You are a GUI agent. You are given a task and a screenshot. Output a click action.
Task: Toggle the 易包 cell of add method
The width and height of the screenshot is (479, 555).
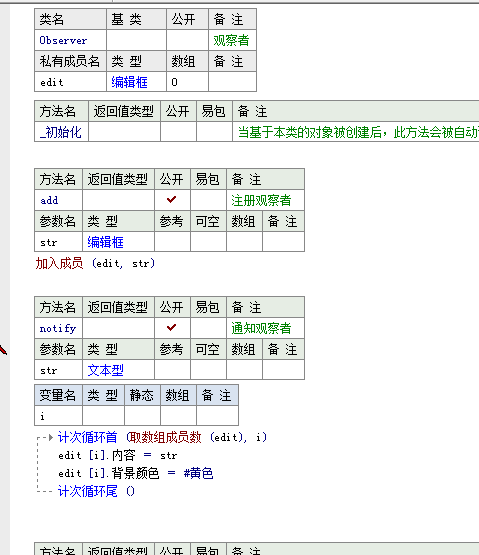(x=208, y=200)
